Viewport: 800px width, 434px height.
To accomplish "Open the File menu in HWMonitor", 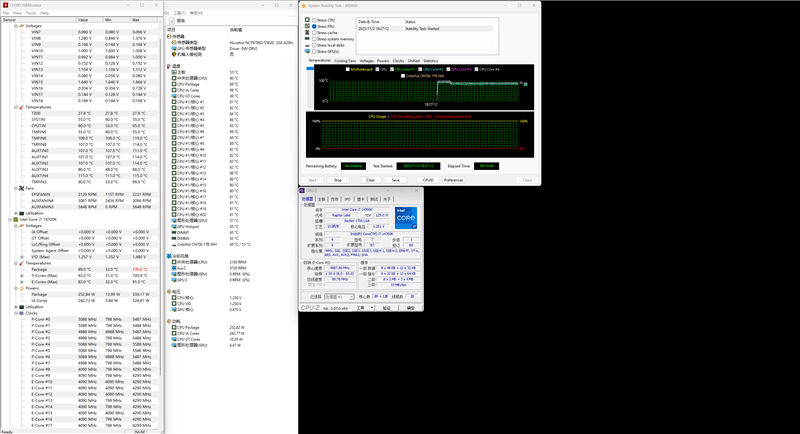I will coord(6,13).
